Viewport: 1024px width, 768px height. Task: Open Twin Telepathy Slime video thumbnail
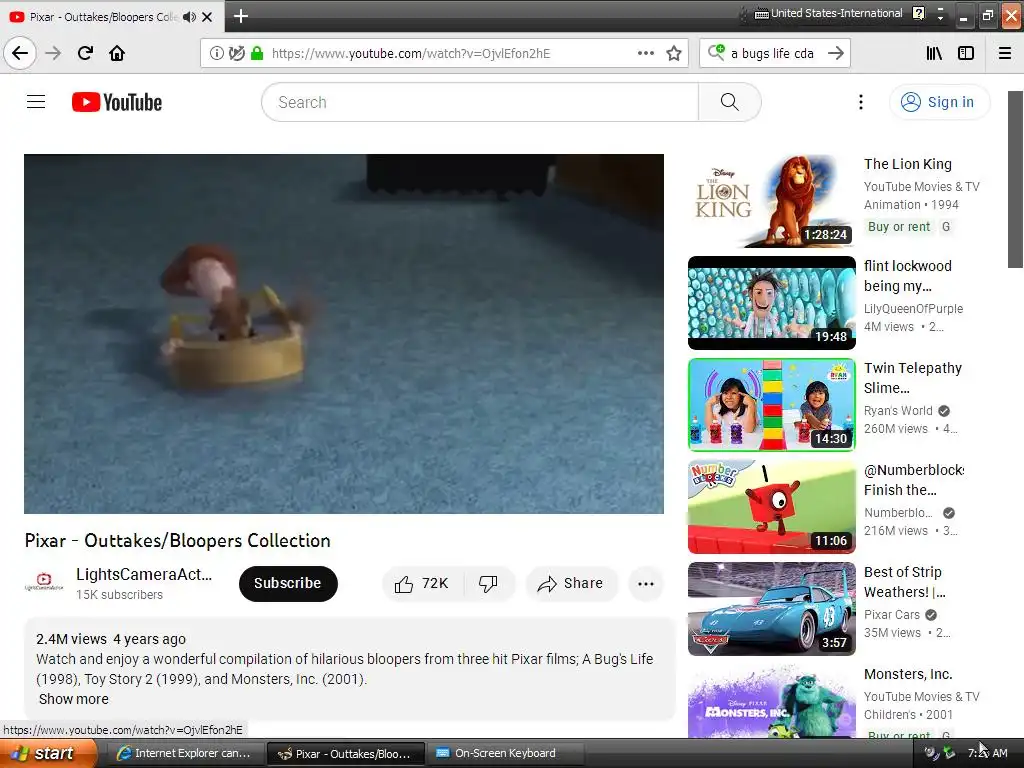[x=771, y=405]
